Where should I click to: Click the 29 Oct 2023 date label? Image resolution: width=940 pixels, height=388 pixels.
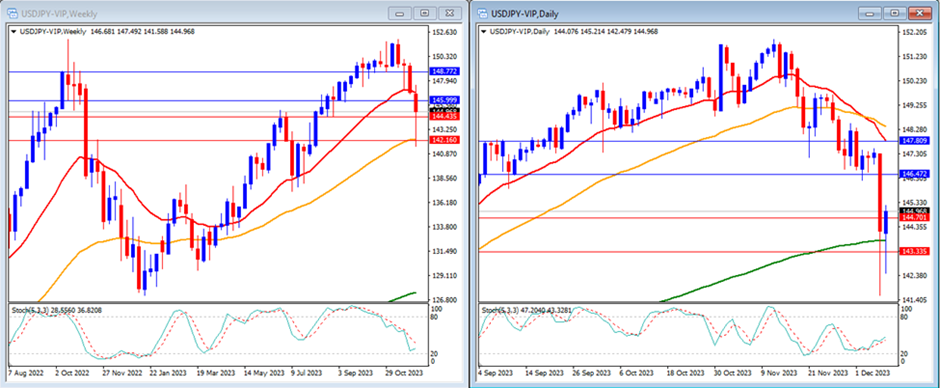pyautogui.click(x=405, y=372)
